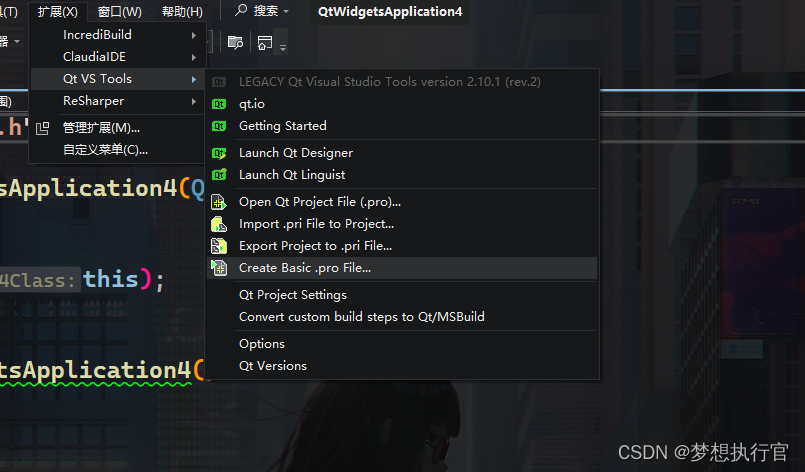This screenshot has height=472, width=805.
Task: Open the 窗口(W) menu
Action: click(x=120, y=11)
